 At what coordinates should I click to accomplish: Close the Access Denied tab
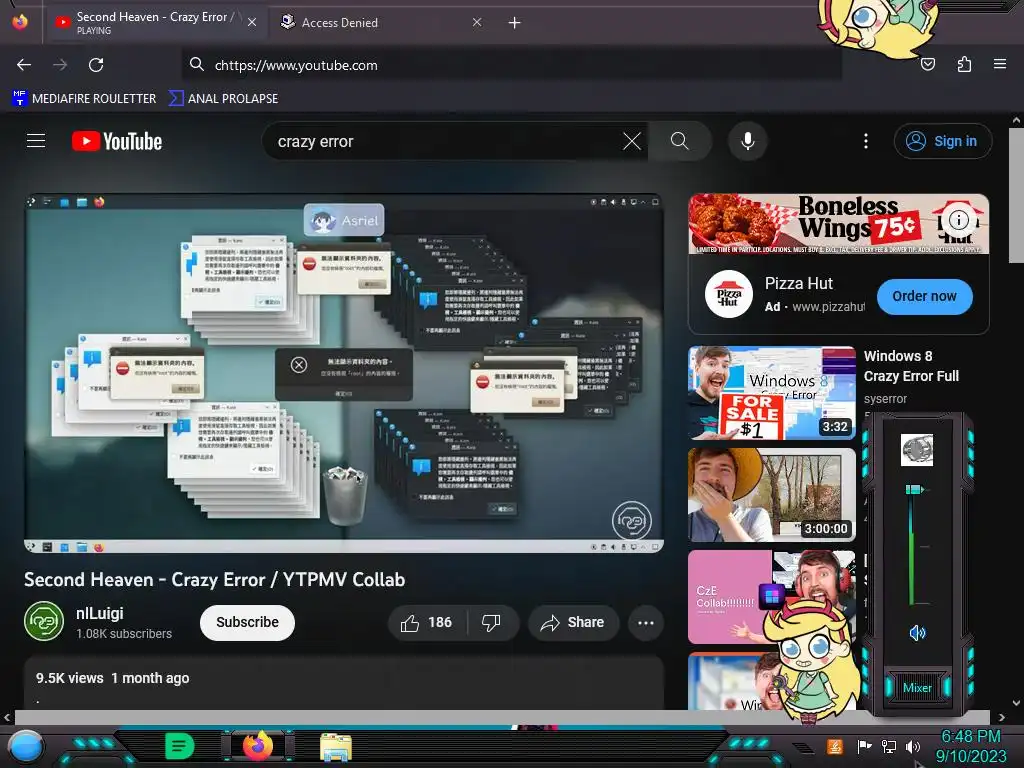[477, 22]
